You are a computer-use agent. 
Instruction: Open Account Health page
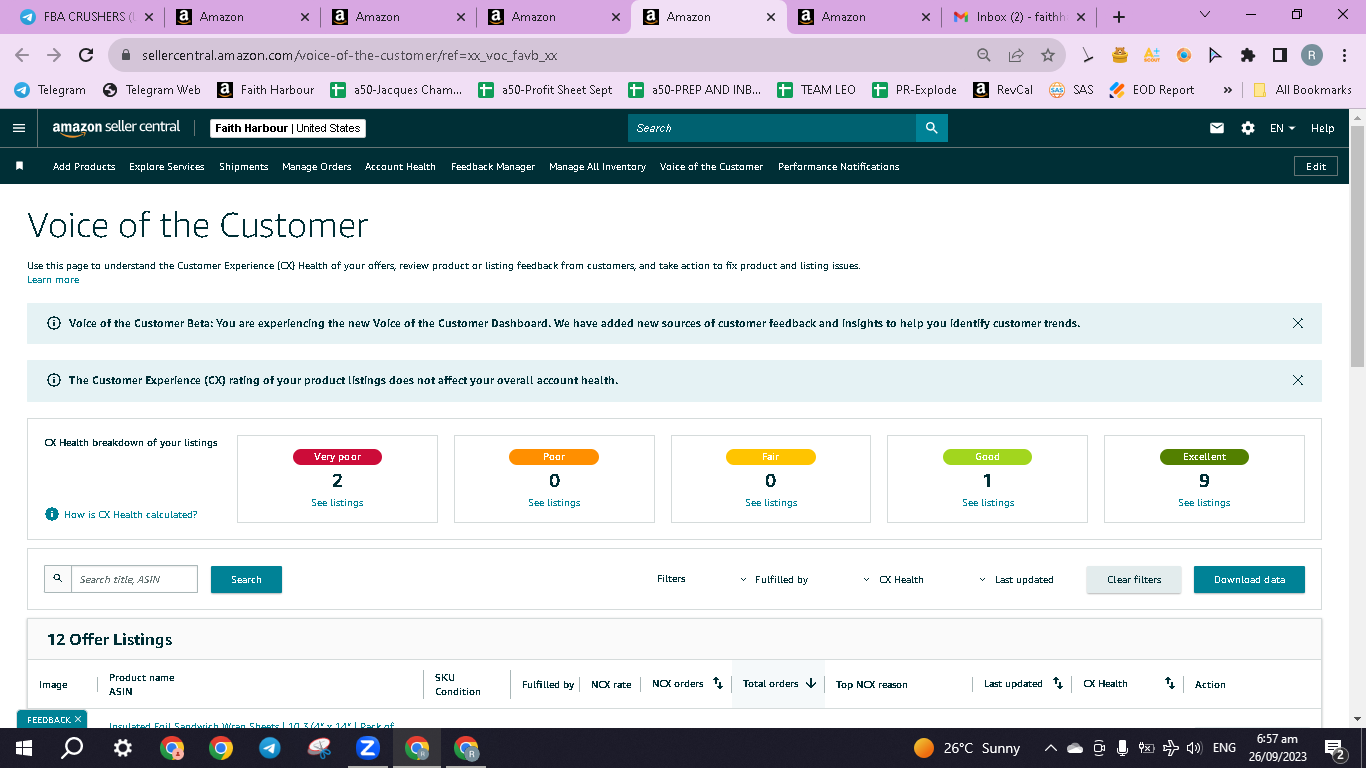400,167
